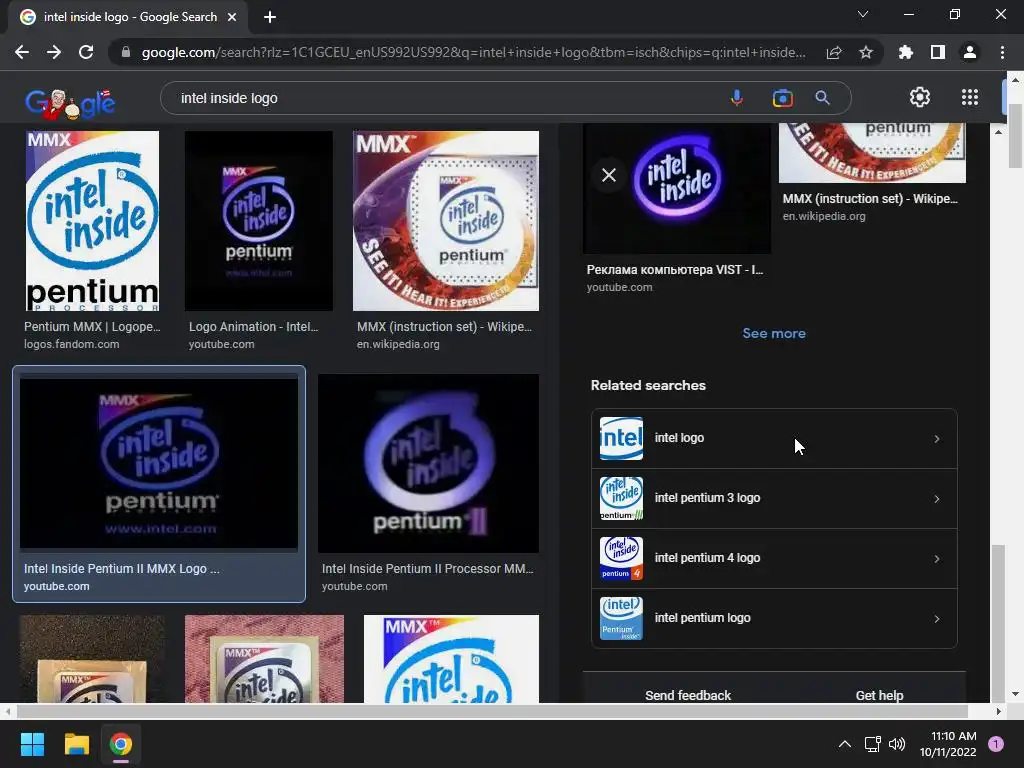
Task: Click the horizontal scrollbar at bottom
Action: click(492, 711)
